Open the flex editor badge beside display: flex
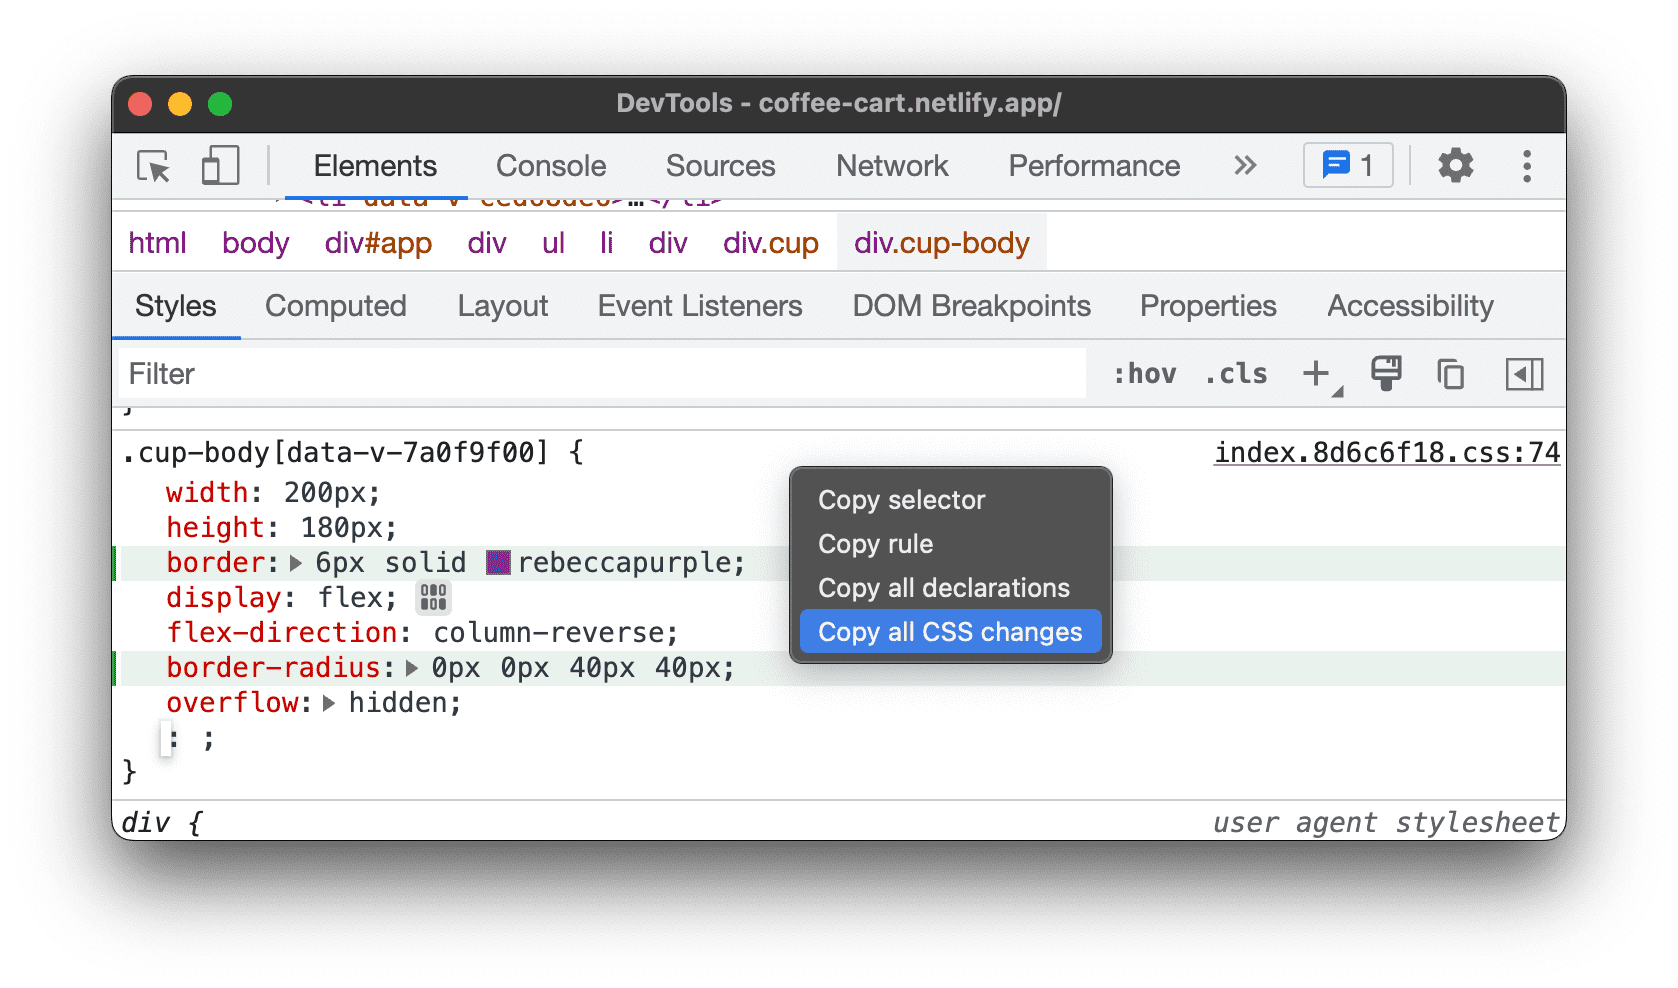 tap(432, 597)
